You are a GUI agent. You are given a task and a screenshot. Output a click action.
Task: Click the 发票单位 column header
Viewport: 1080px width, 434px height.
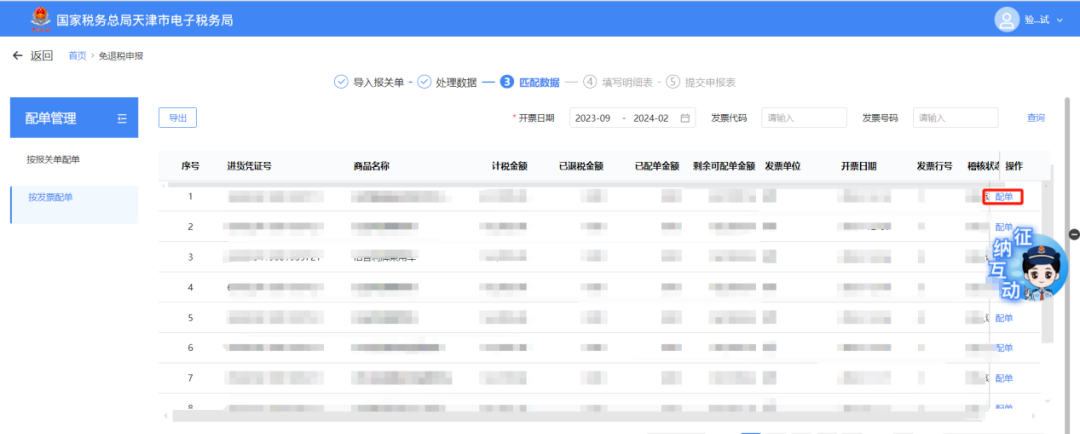[x=782, y=166]
